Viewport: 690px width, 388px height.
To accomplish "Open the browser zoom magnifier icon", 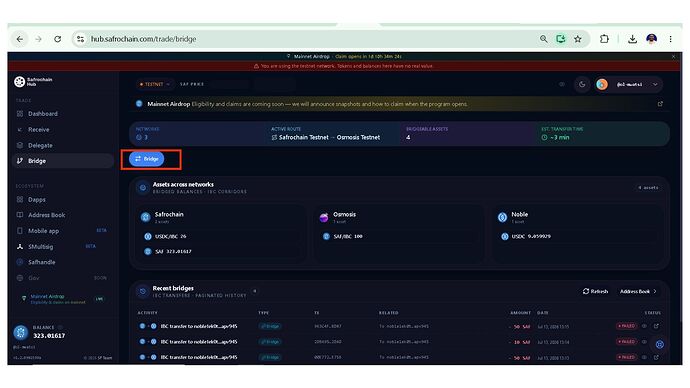I will [x=543, y=39].
